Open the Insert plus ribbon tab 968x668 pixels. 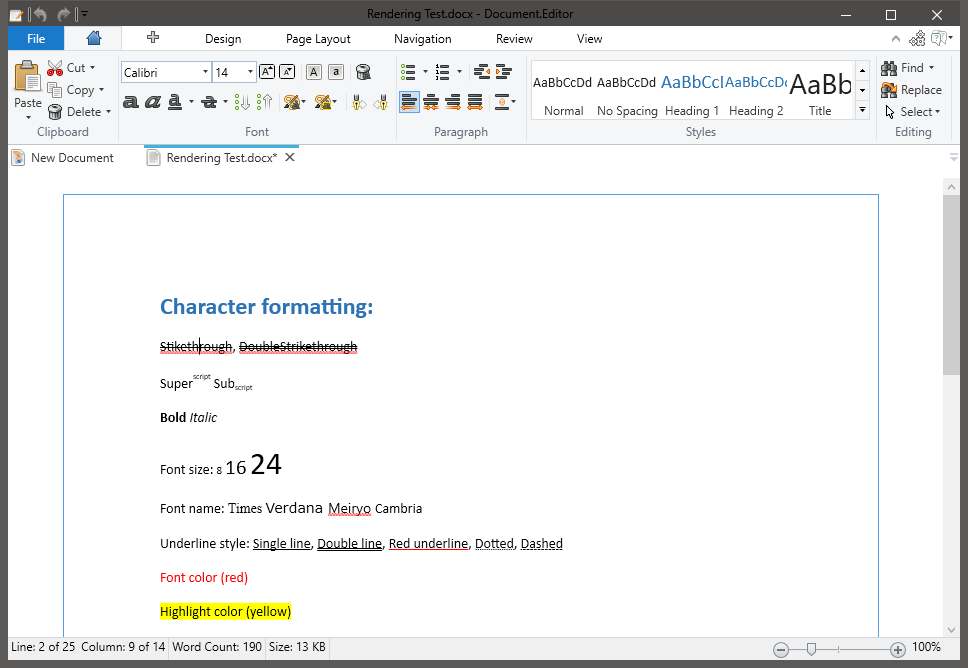coord(153,38)
